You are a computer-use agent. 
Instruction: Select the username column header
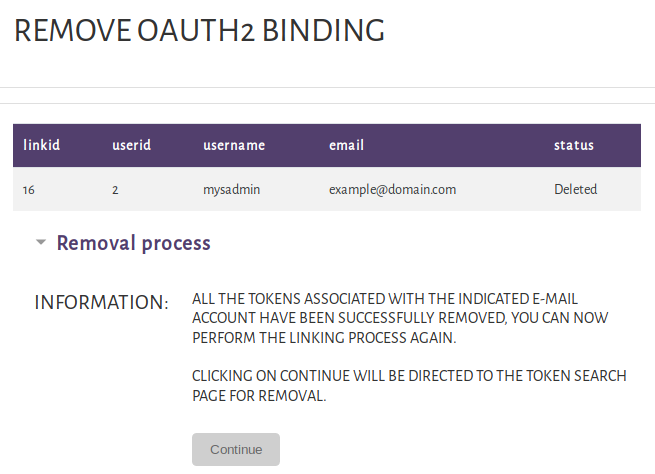click(234, 145)
